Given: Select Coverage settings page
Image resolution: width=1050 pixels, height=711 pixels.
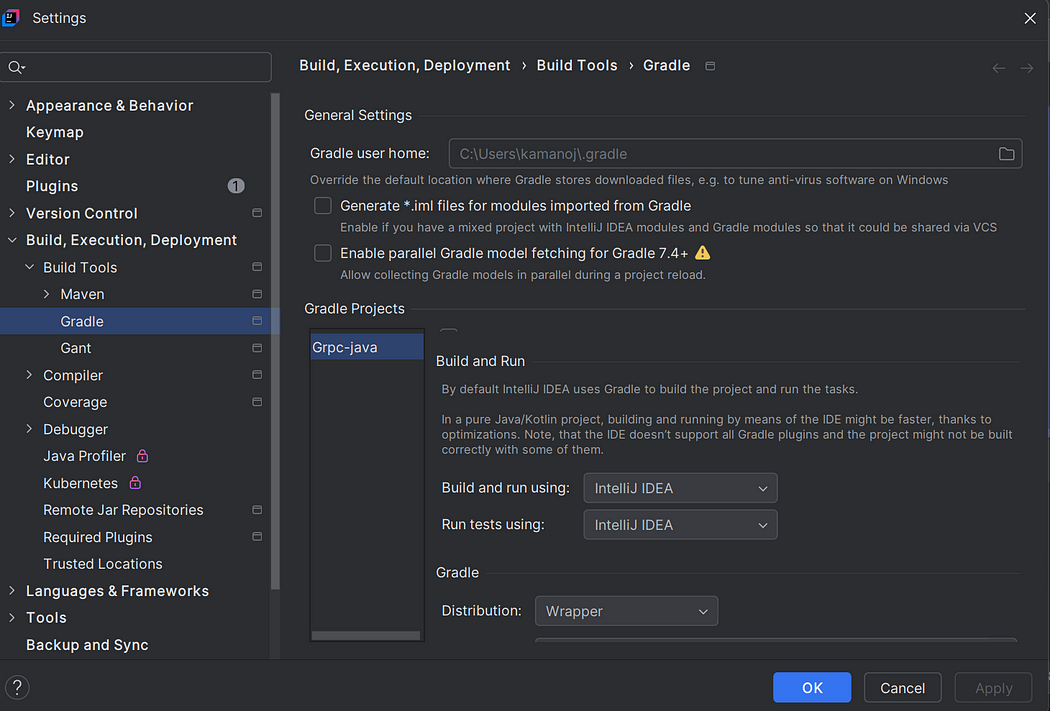Looking at the screenshot, I should pos(75,402).
